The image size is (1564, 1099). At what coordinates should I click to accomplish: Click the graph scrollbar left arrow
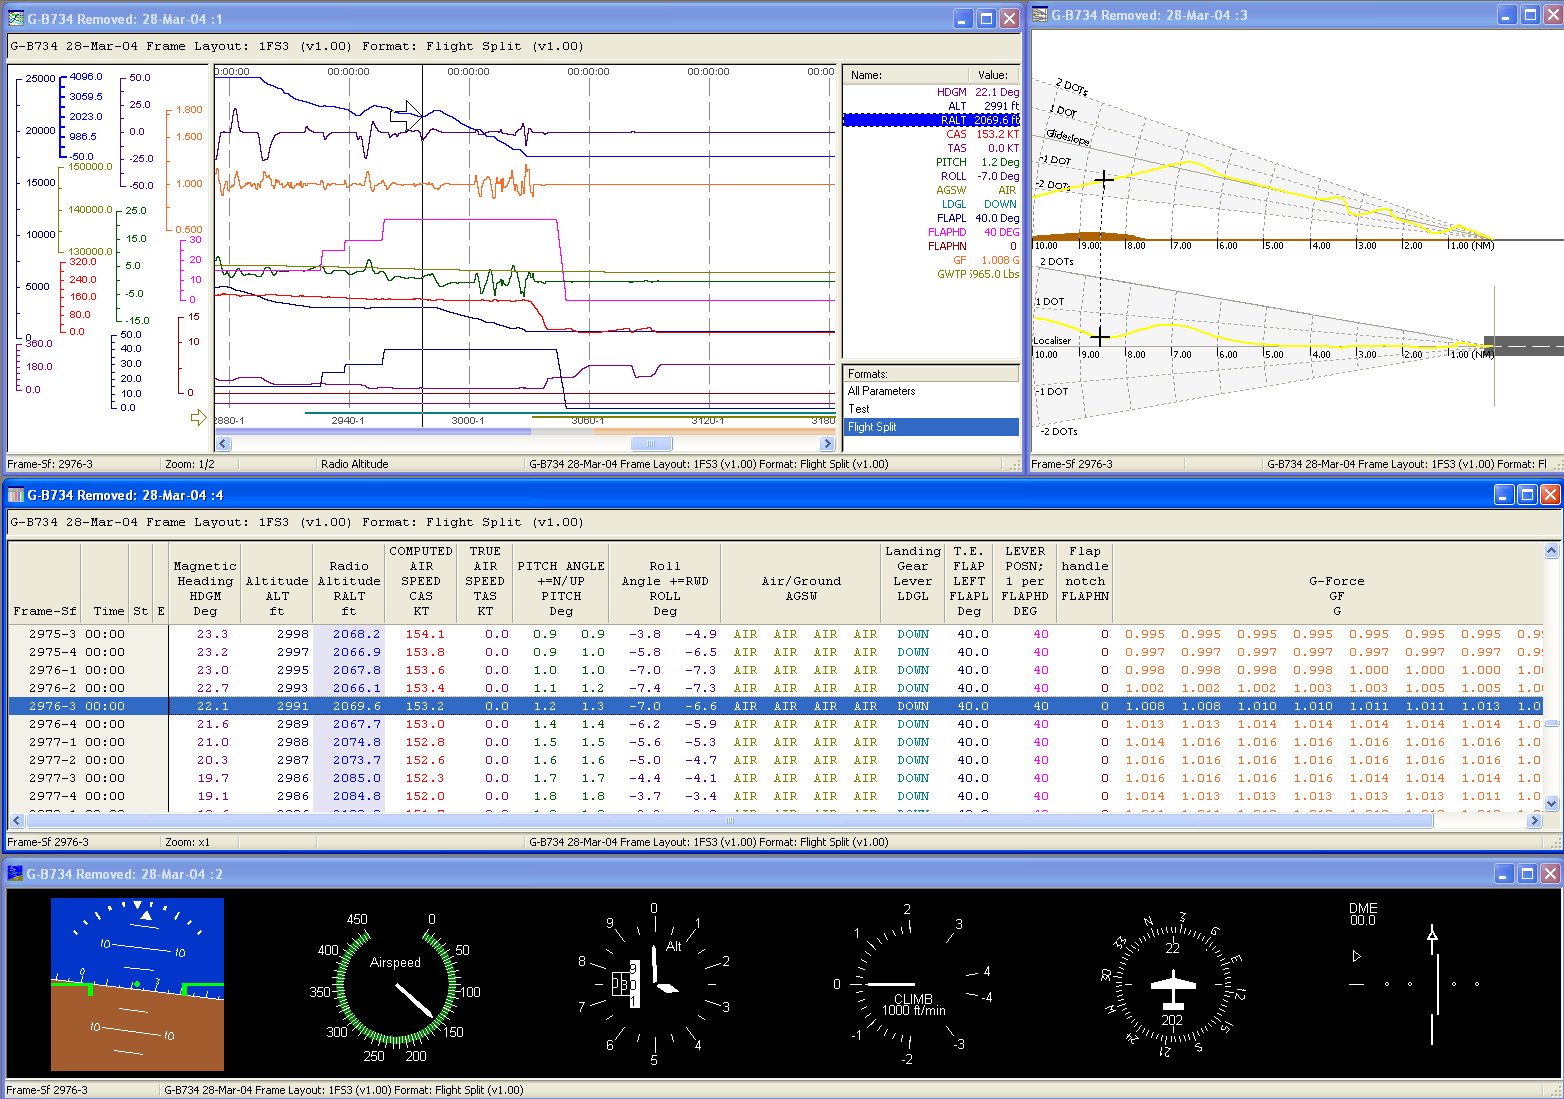coord(223,444)
